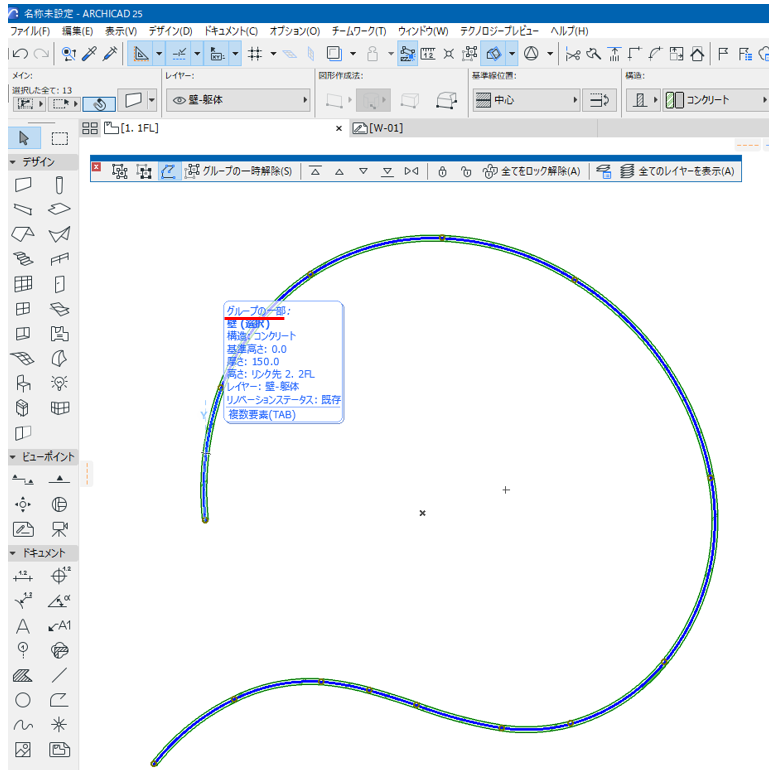The height and width of the screenshot is (770, 769).
Task: Inject parameters with syringe icon
Action: pyautogui.click(x=110, y=54)
